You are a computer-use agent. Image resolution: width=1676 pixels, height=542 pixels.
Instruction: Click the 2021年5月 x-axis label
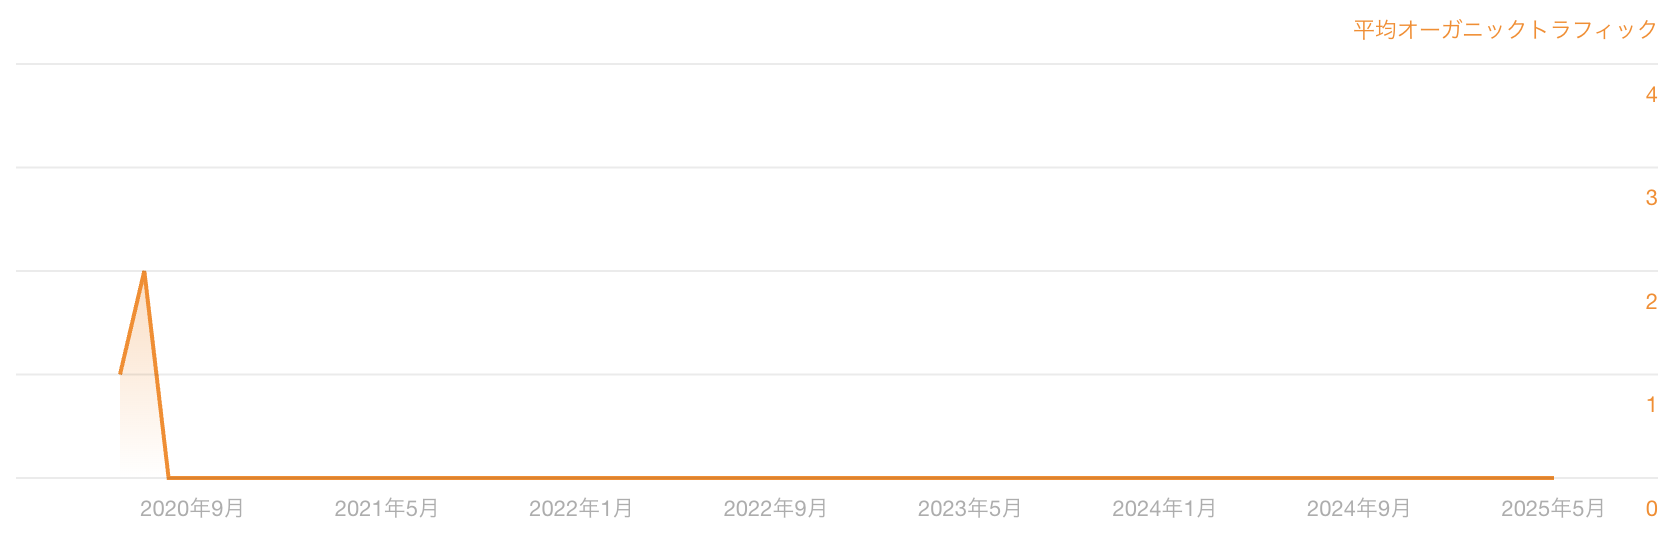point(386,509)
